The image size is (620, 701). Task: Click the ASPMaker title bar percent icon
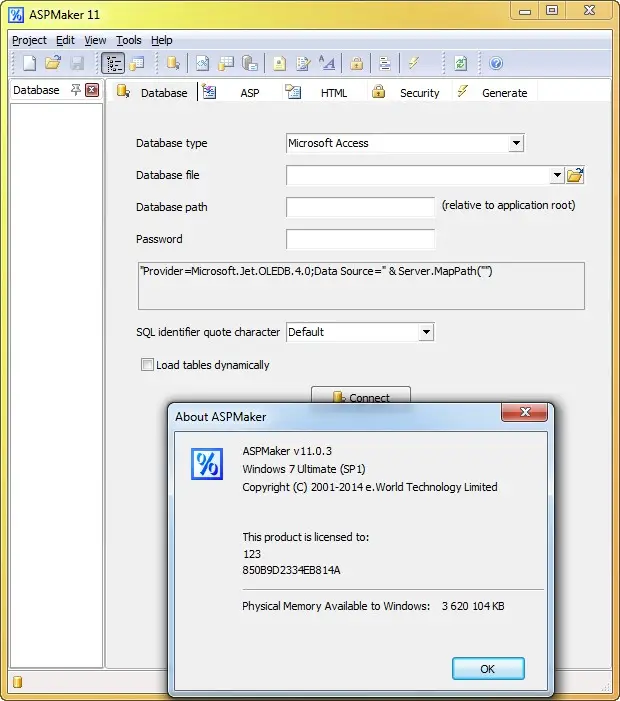point(16,15)
